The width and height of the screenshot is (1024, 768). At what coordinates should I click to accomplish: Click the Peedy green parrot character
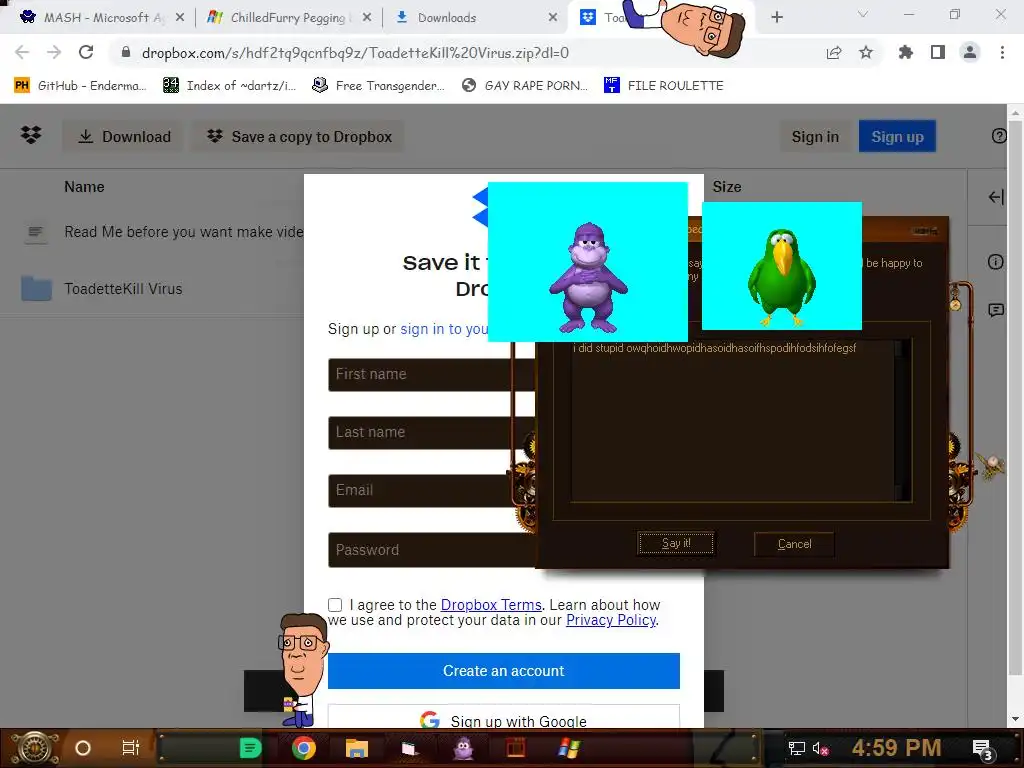(x=782, y=277)
